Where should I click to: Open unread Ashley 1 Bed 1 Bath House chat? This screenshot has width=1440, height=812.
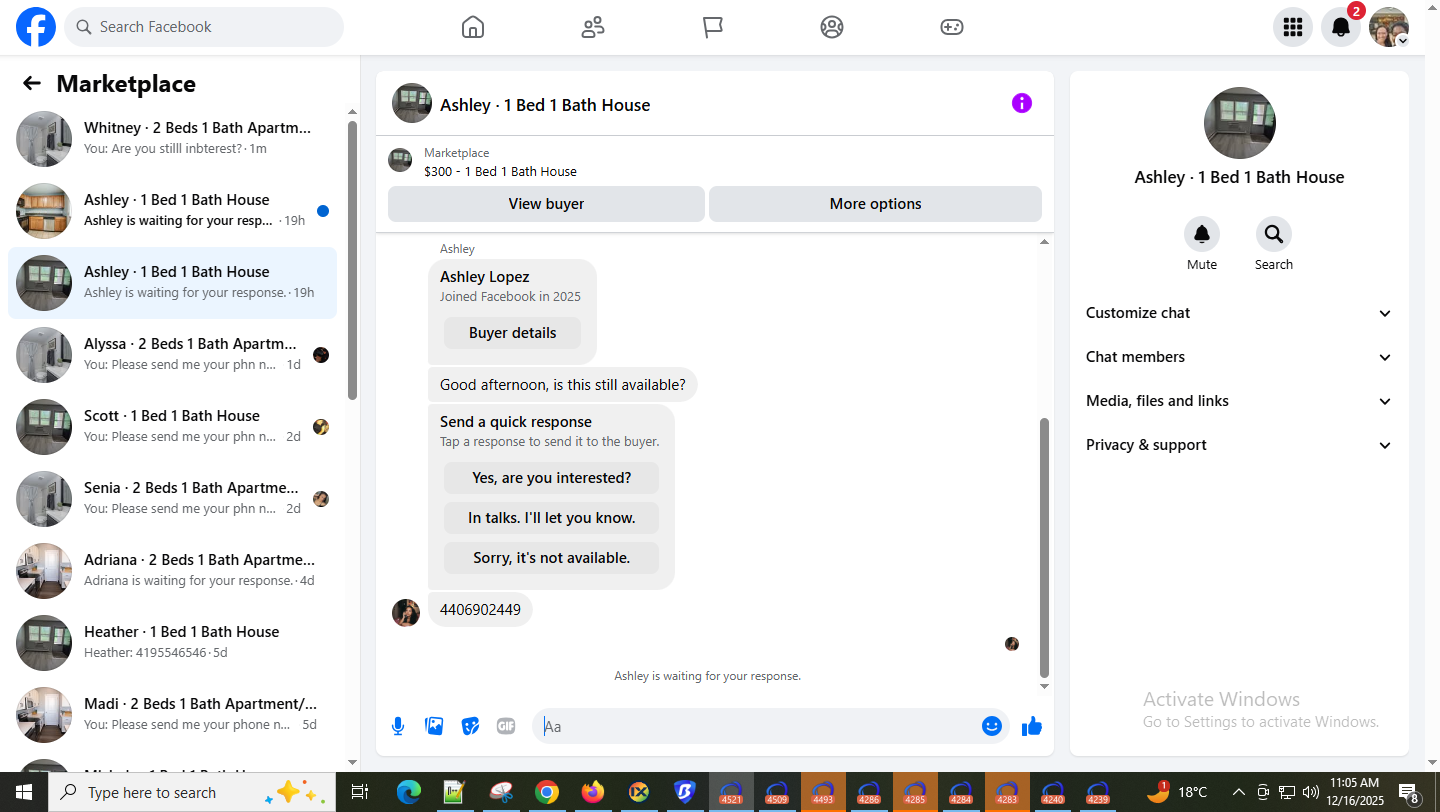tap(172, 211)
